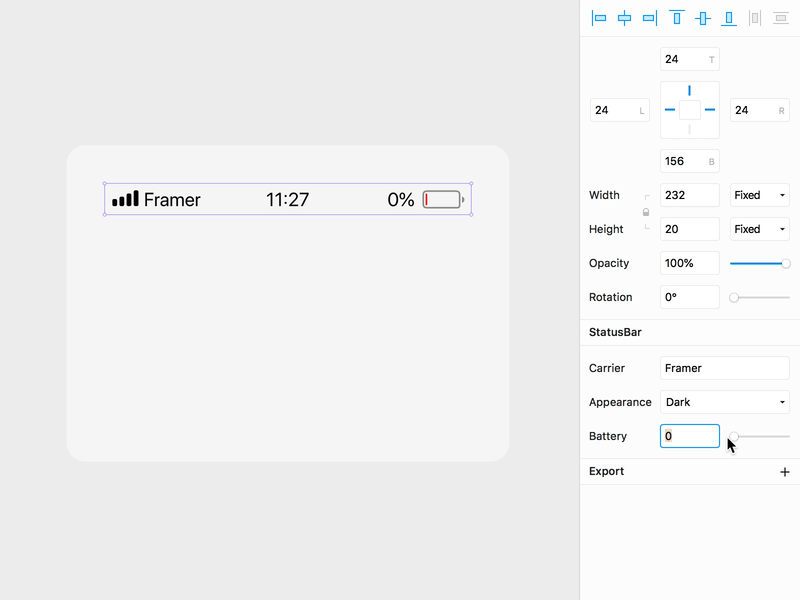800x600 pixels.
Task: Click the distribute horizontally icon
Action: point(755,18)
